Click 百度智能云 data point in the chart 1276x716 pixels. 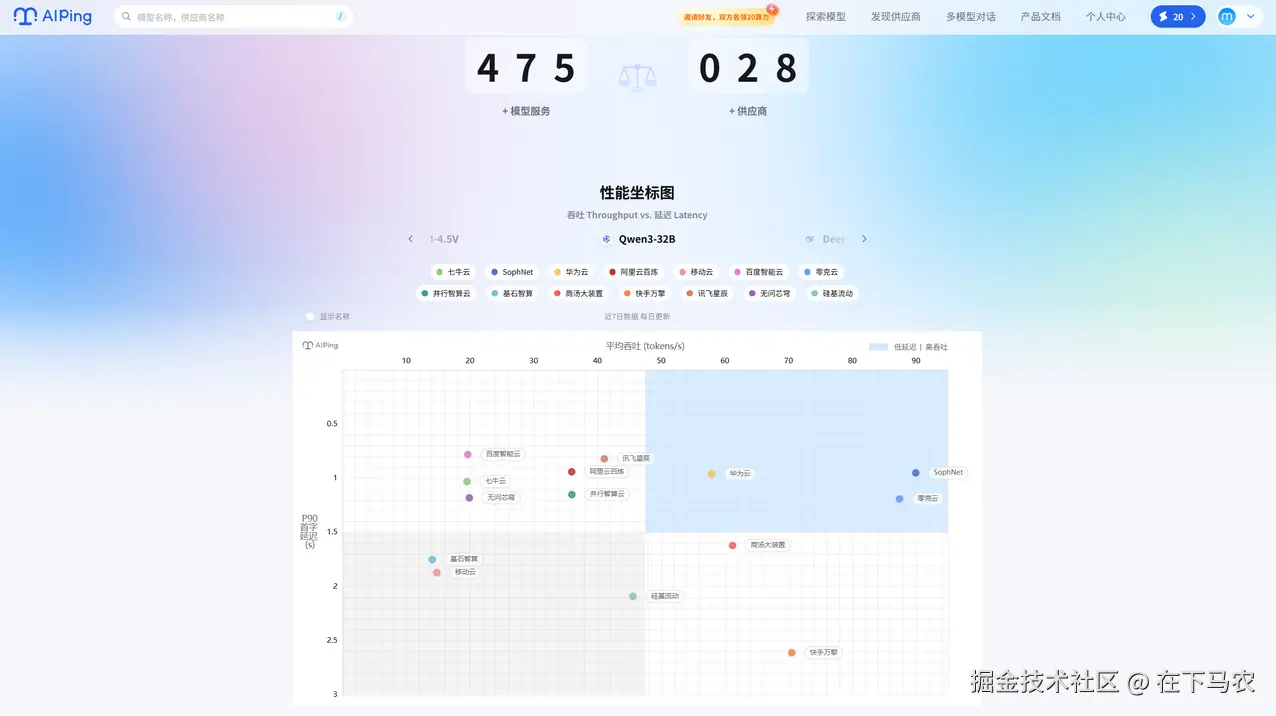pyautogui.click(x=468, y=455)
